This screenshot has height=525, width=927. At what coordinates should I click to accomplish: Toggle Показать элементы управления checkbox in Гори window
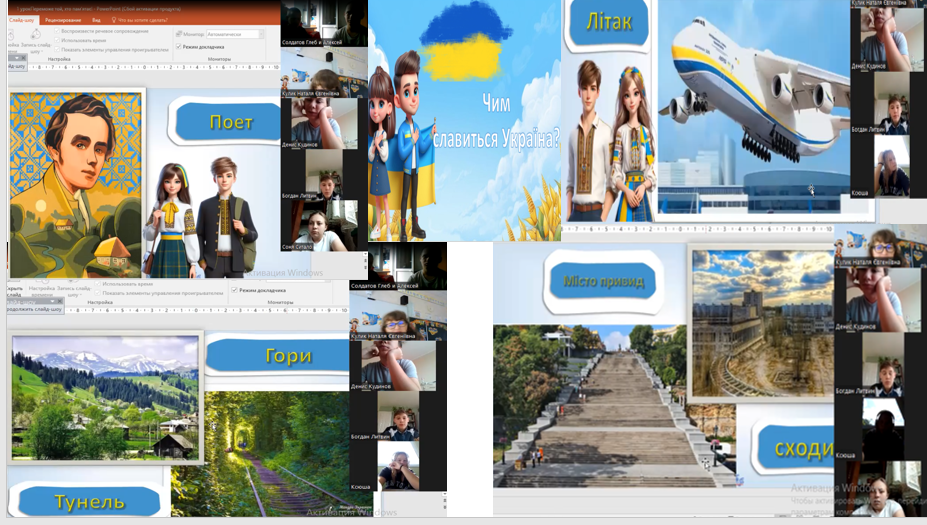pyautogui.click(x=98, y=293)
